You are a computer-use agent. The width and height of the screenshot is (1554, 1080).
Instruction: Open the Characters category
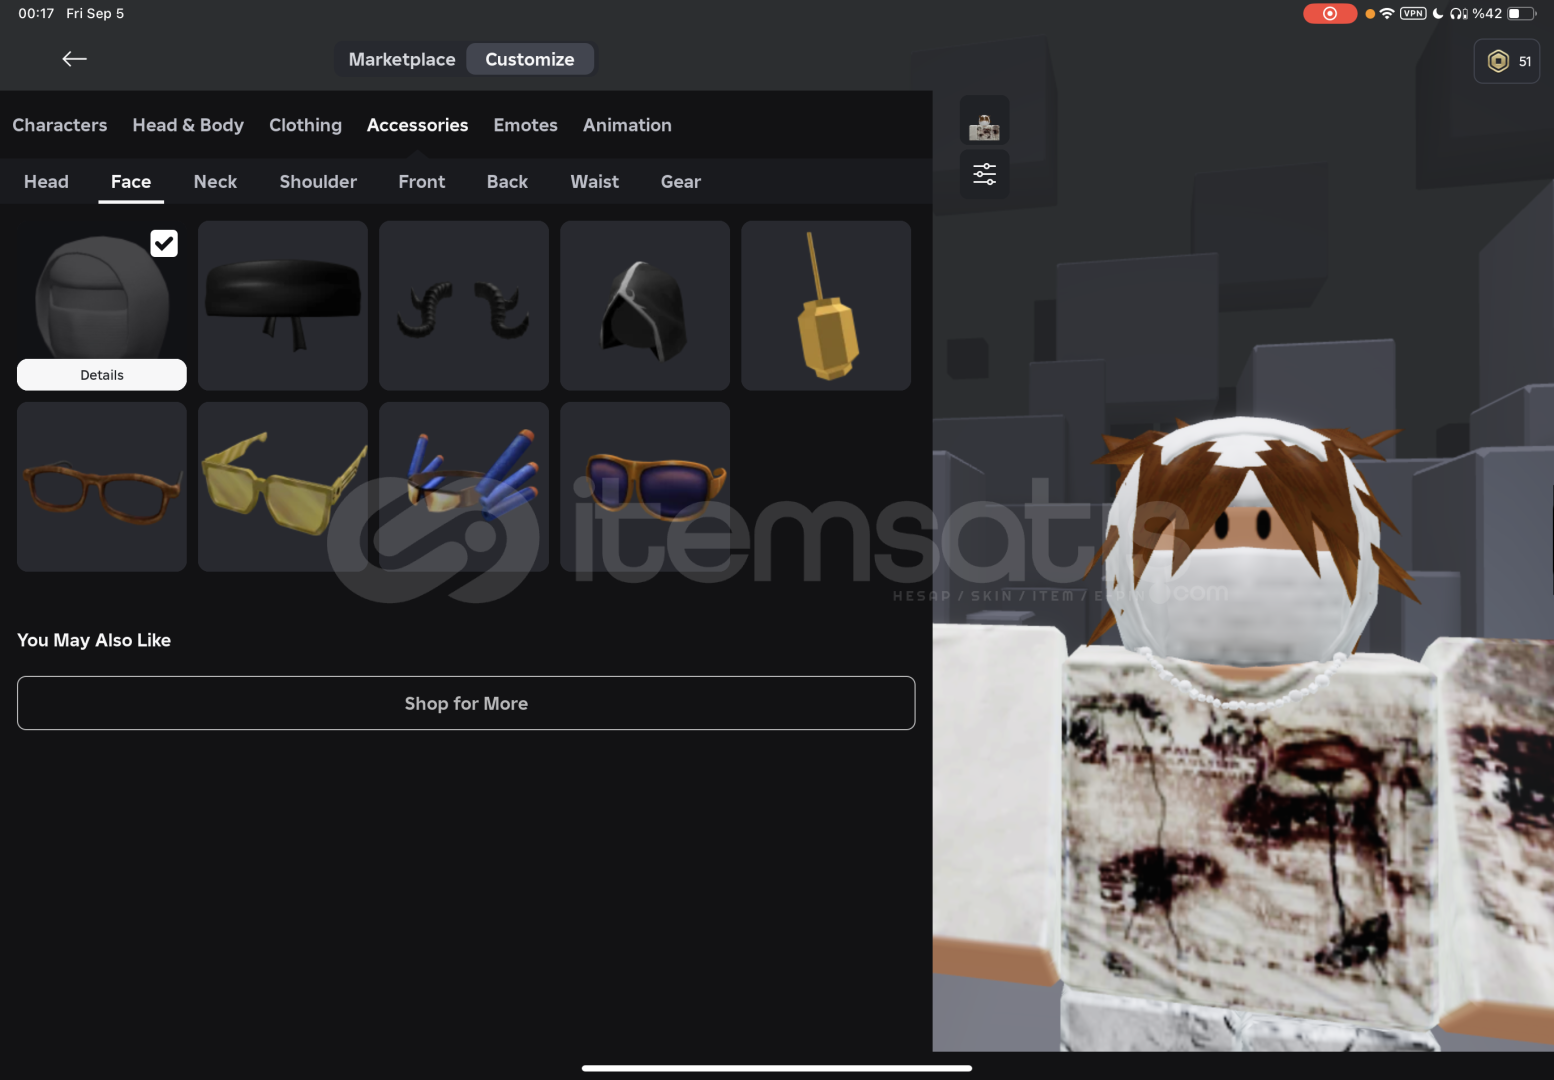(x=60, y=125)
